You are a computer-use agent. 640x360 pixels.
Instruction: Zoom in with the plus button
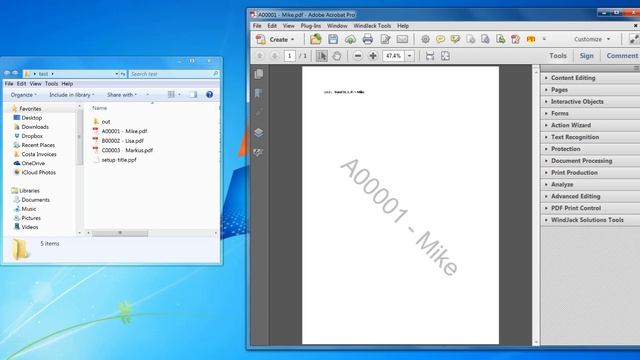coord(373,56)
